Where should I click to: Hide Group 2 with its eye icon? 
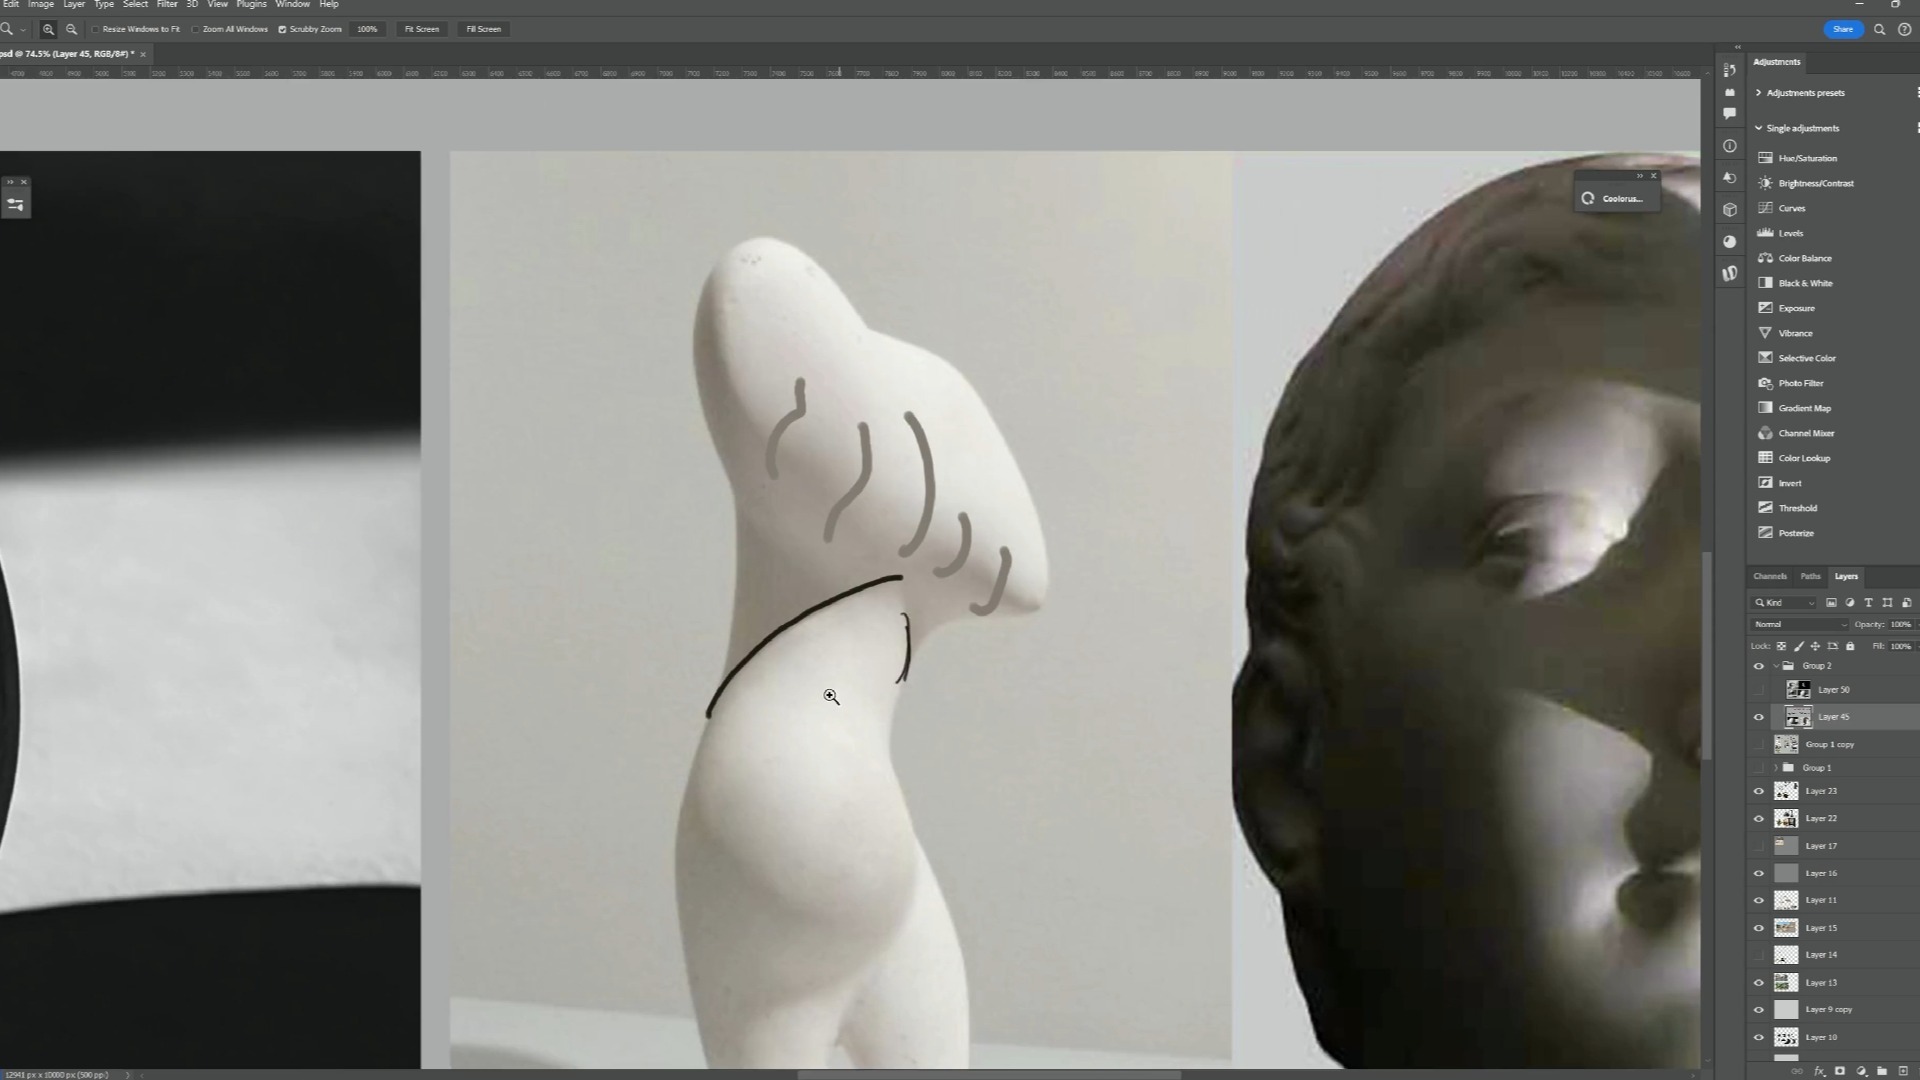coord(1759,666)
